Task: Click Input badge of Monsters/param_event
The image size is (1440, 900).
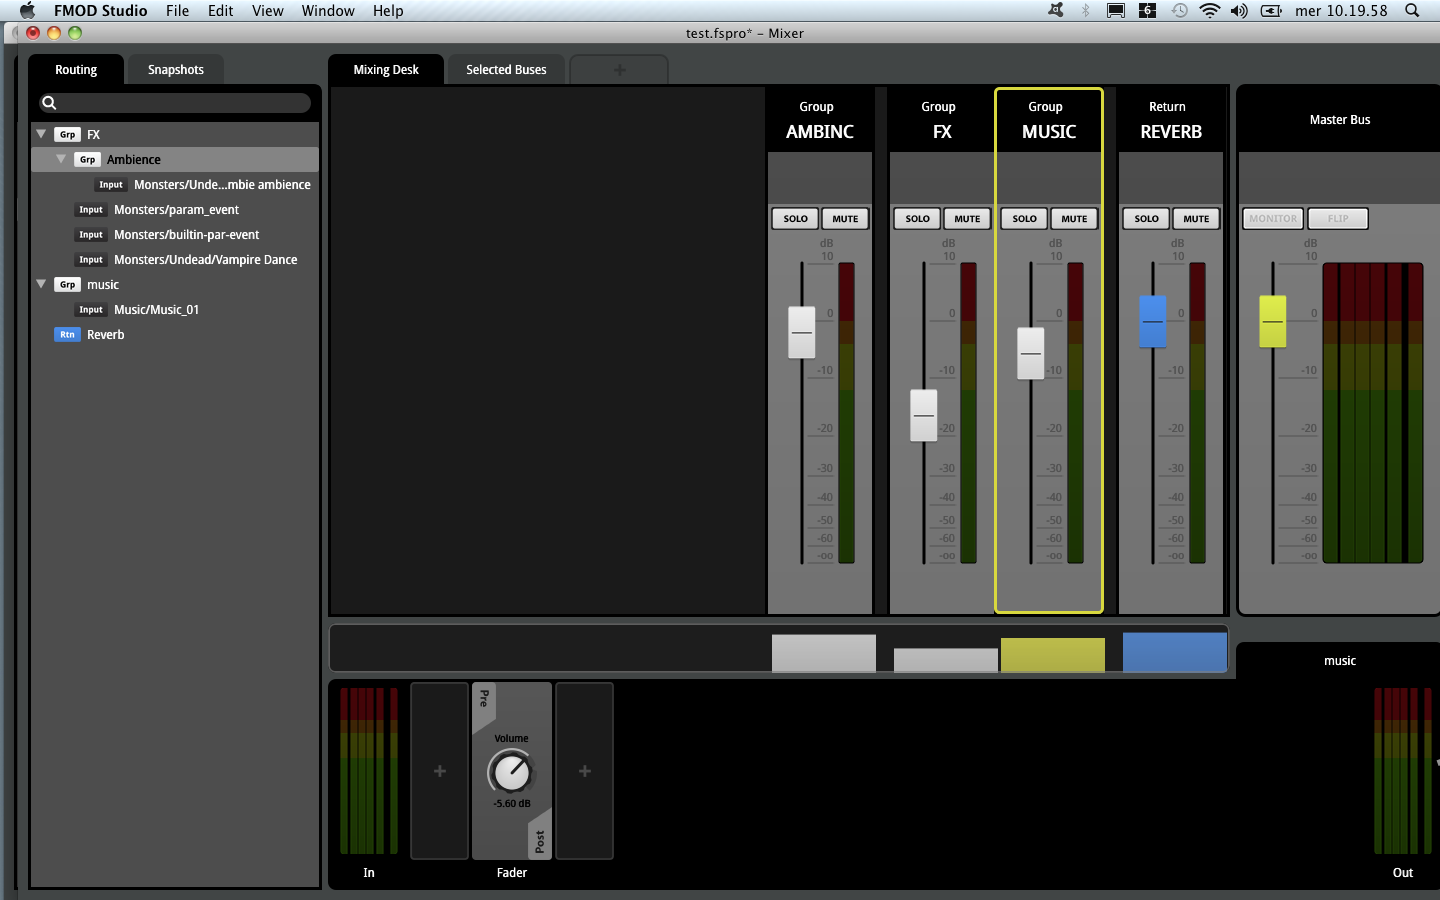Action: click(x=91, y=209)
